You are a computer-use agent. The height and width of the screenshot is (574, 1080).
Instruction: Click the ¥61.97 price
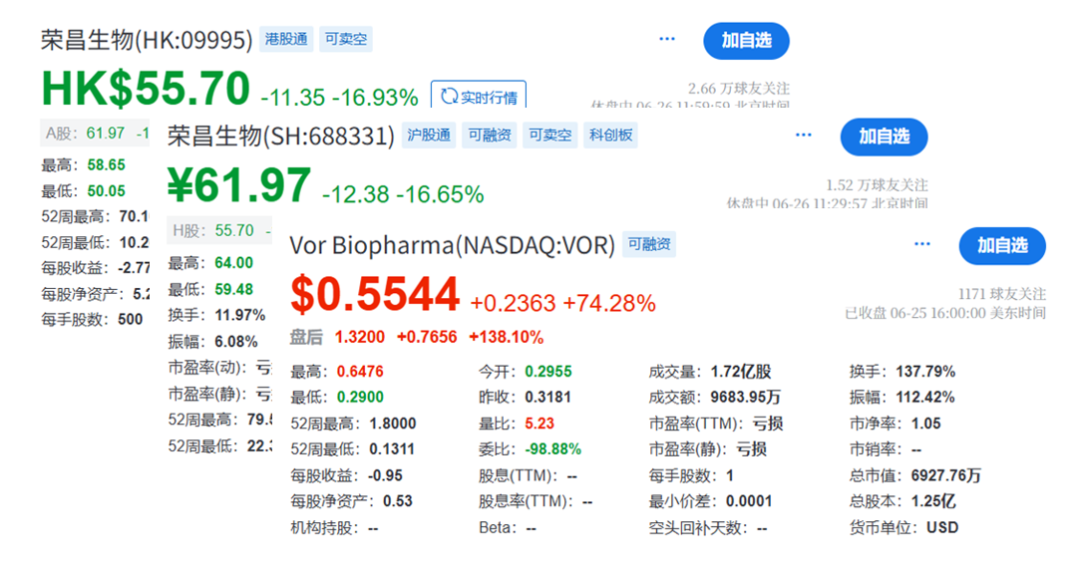239,185
